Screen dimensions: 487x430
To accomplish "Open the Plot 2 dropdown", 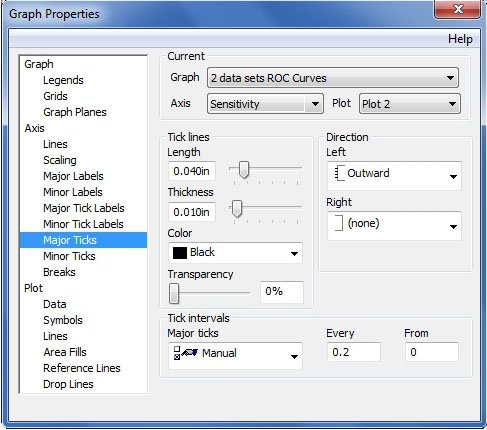I will (x=410, y=104).
